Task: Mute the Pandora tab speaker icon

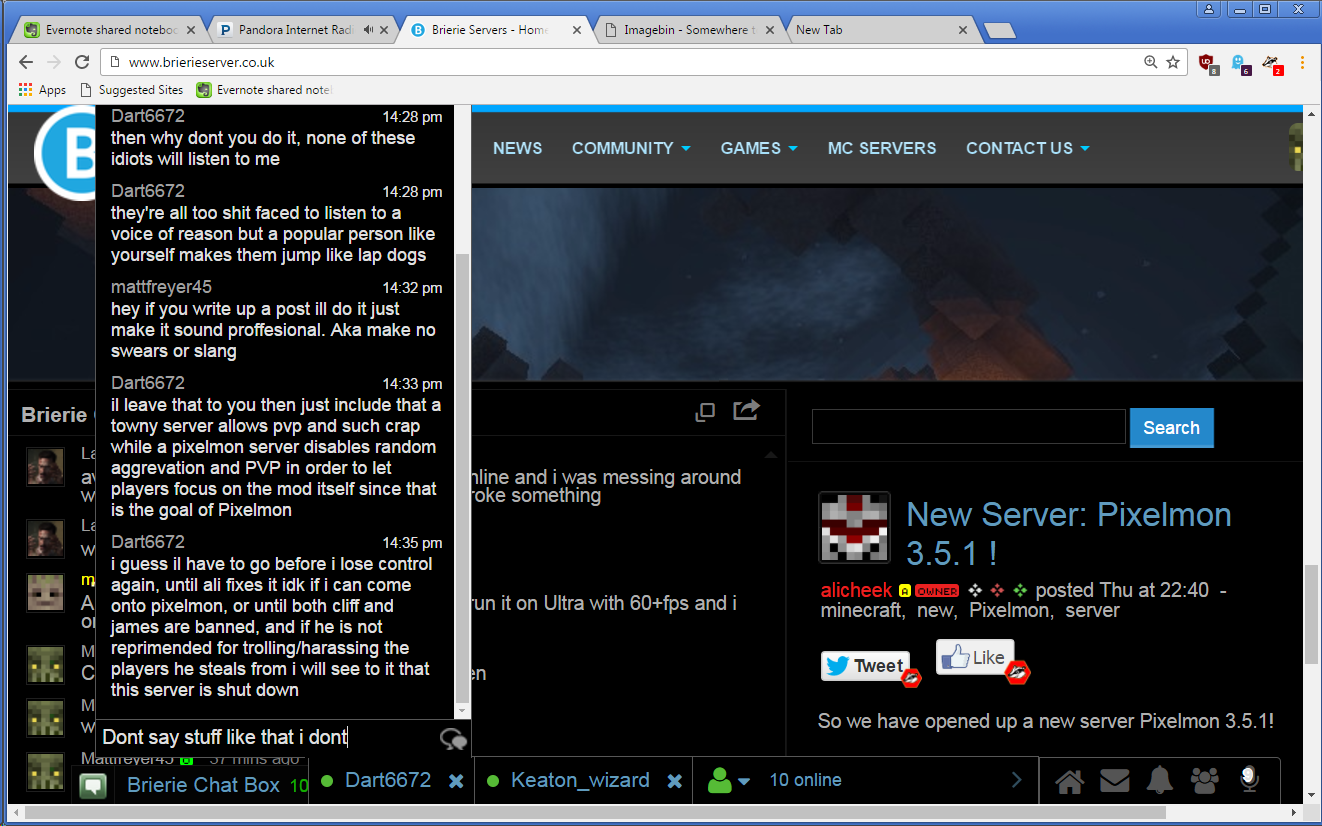Action: pos(369,30)
